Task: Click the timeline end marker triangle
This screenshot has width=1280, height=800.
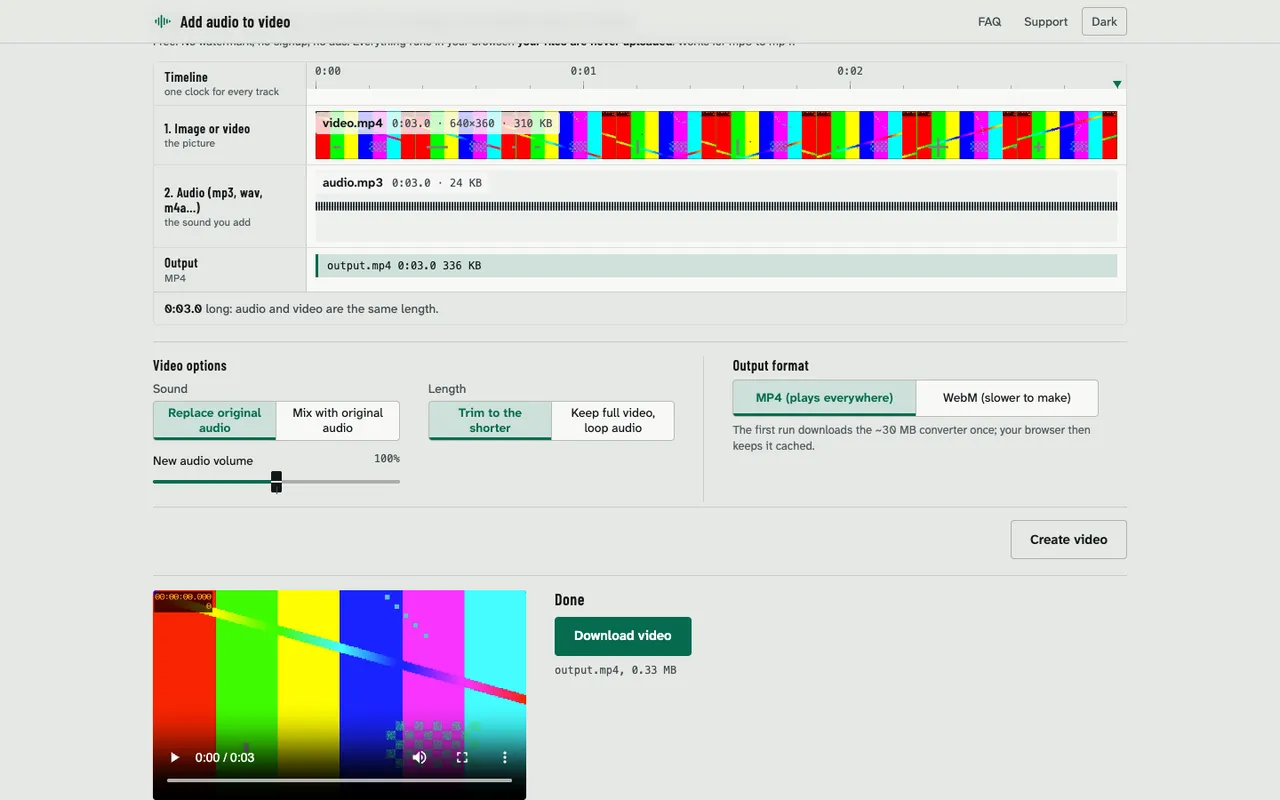Action: pos(1117,84)
